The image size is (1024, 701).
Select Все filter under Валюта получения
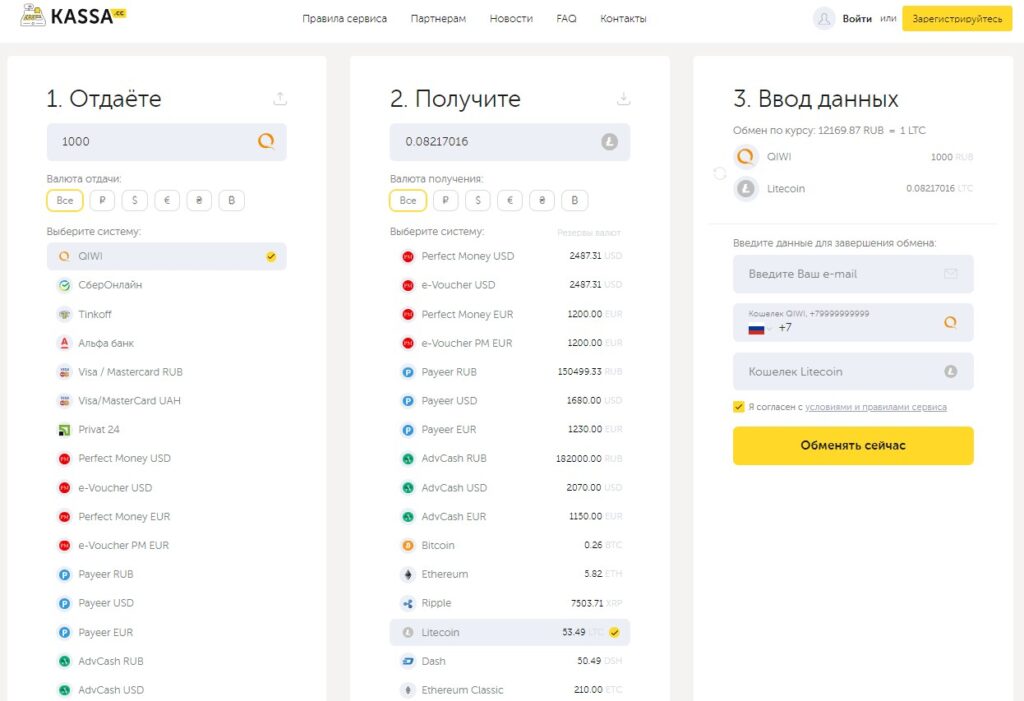(x=408, y=201)
